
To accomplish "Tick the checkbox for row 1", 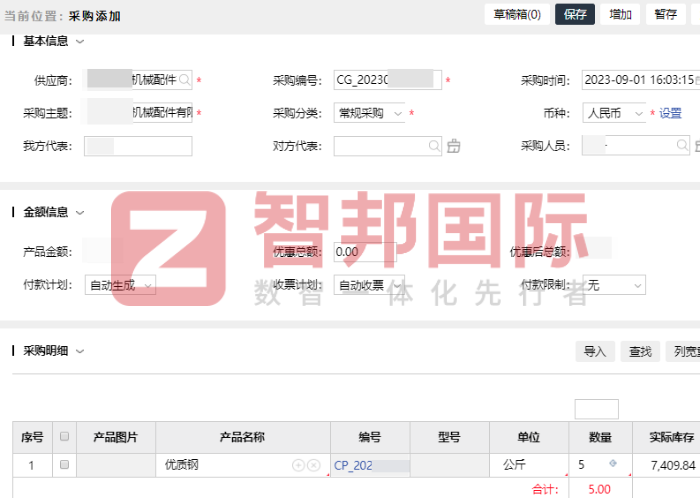I will [x=64, y=465].
